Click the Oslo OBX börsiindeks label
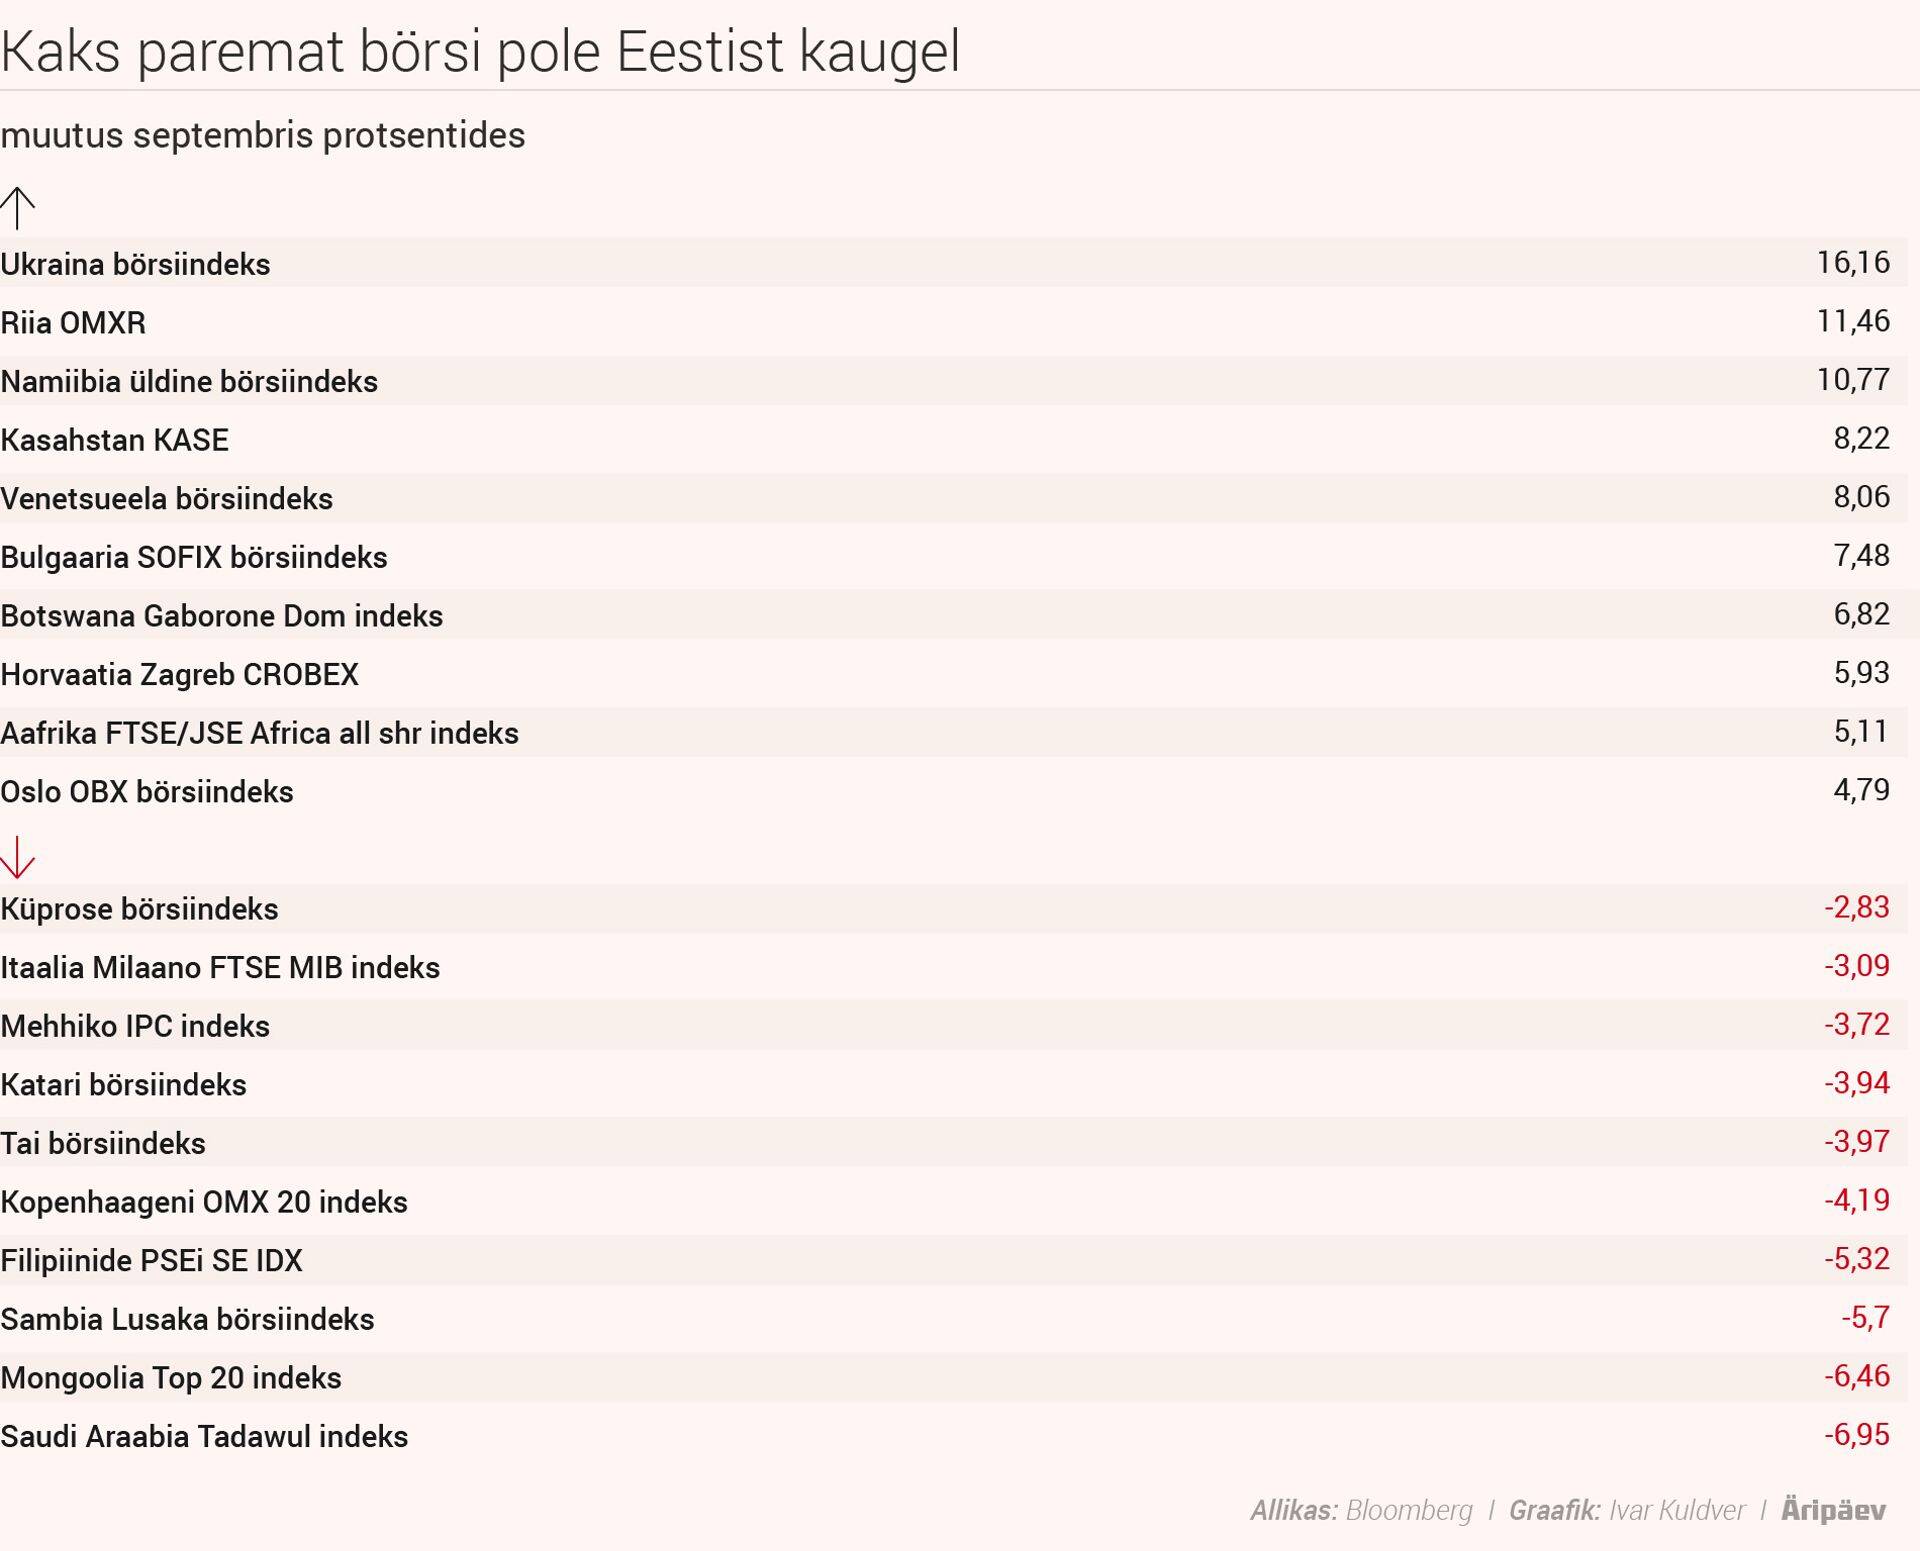This screenshot has width=1920, height=1551. pos(146,792)
